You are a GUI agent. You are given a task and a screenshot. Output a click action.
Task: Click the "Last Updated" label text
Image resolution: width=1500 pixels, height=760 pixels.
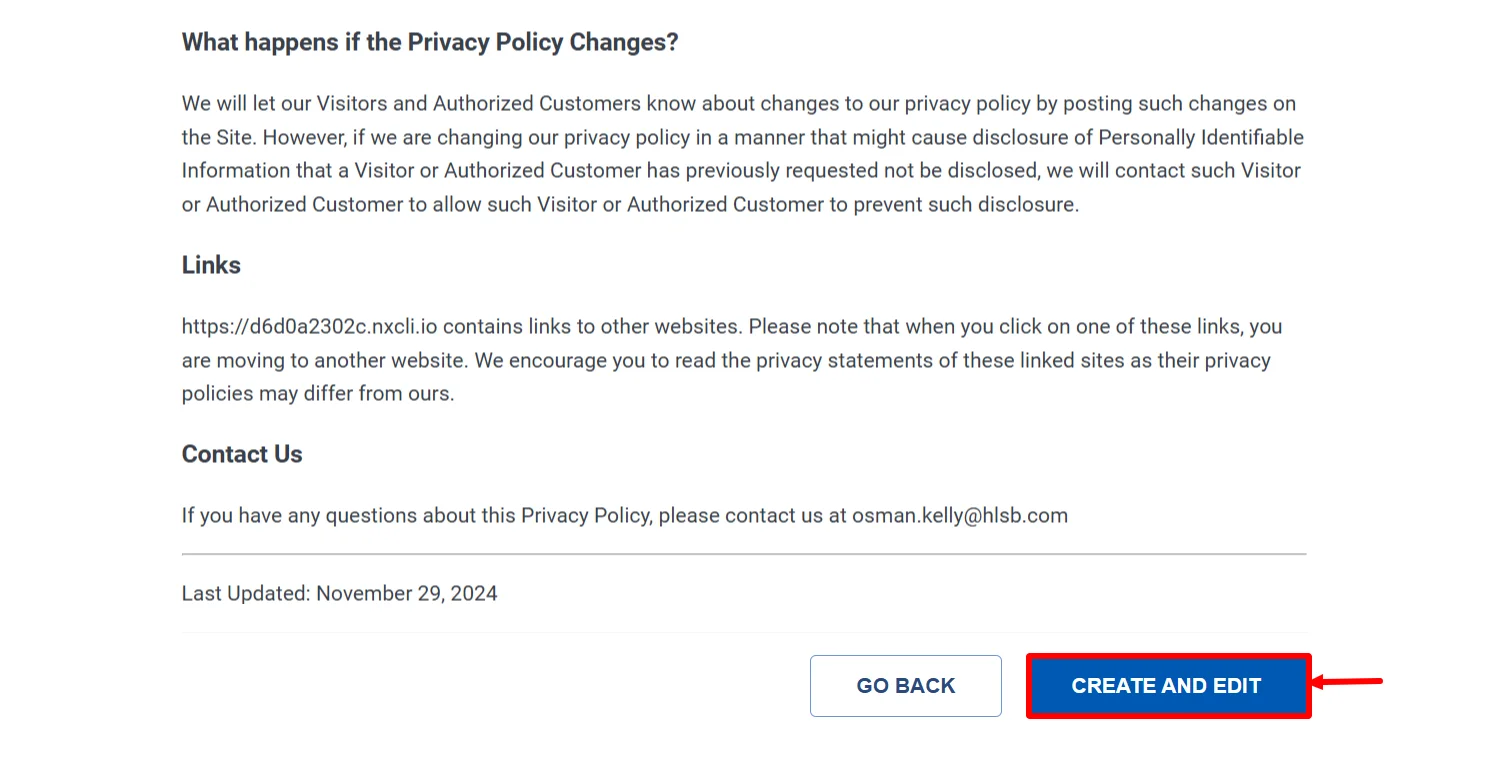pyautogui.click(x=246, y=594)
